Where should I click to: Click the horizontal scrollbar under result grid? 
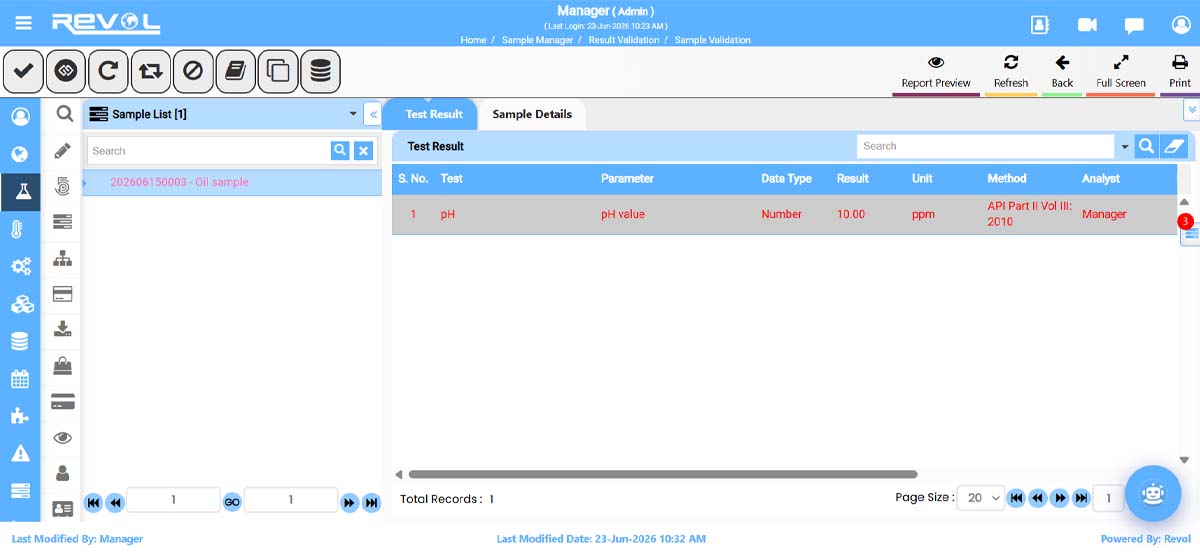(663, 474)
